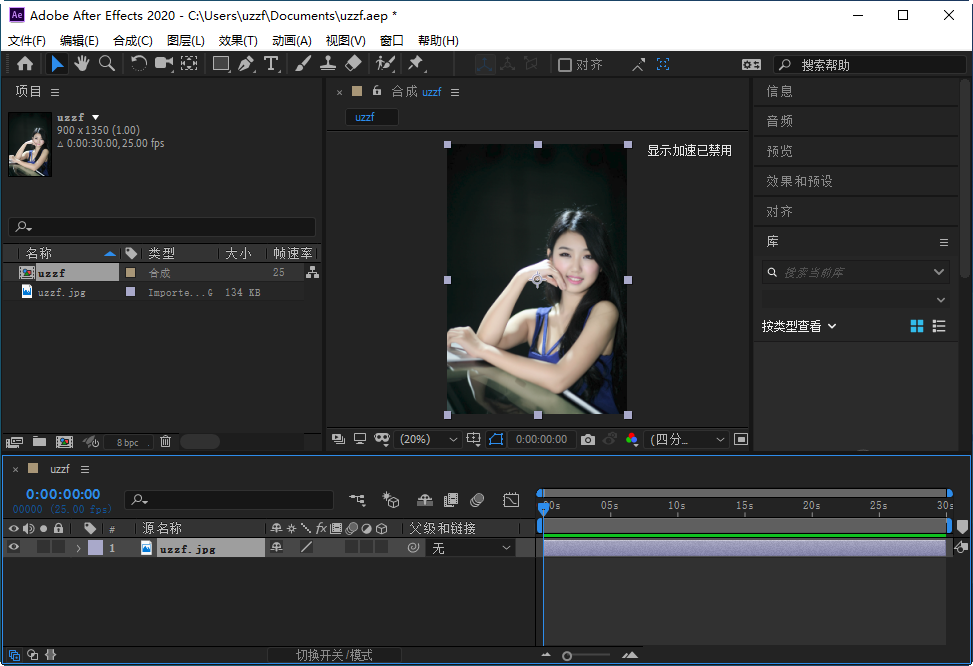
Task: Click the 切换开关/模式 button
Action: point(333,655)
